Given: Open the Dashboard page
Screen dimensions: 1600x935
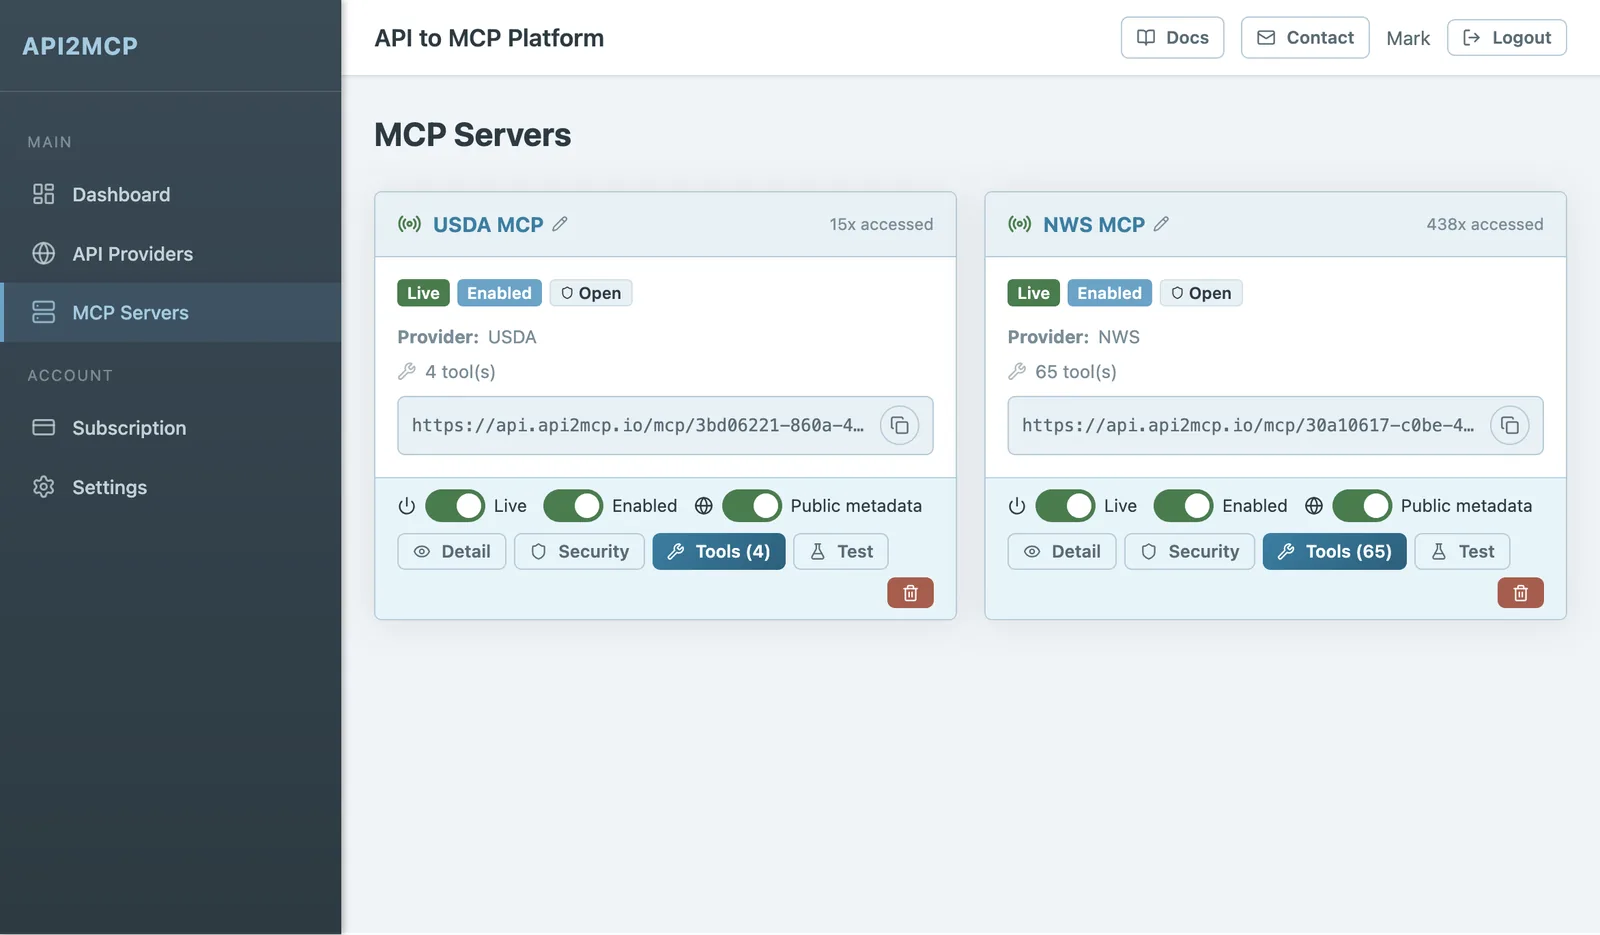Looking at the screenshot, I should pyautogui.click(x=170, y=194).
